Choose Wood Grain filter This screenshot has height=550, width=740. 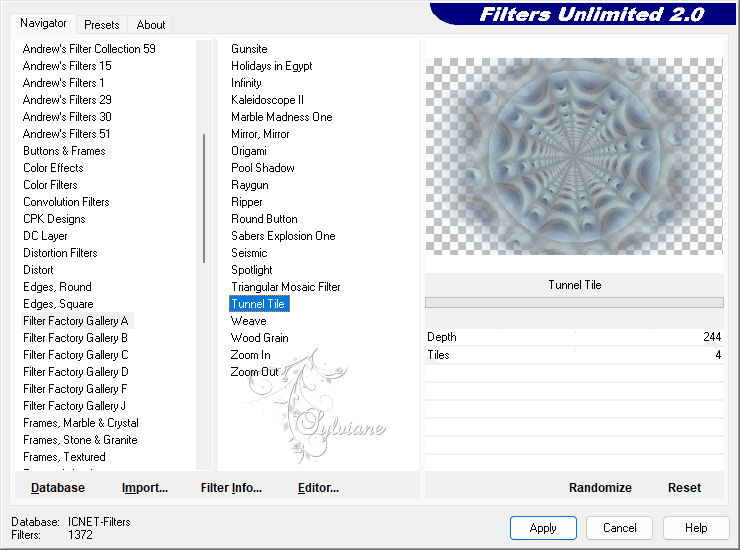pos(260,338)
